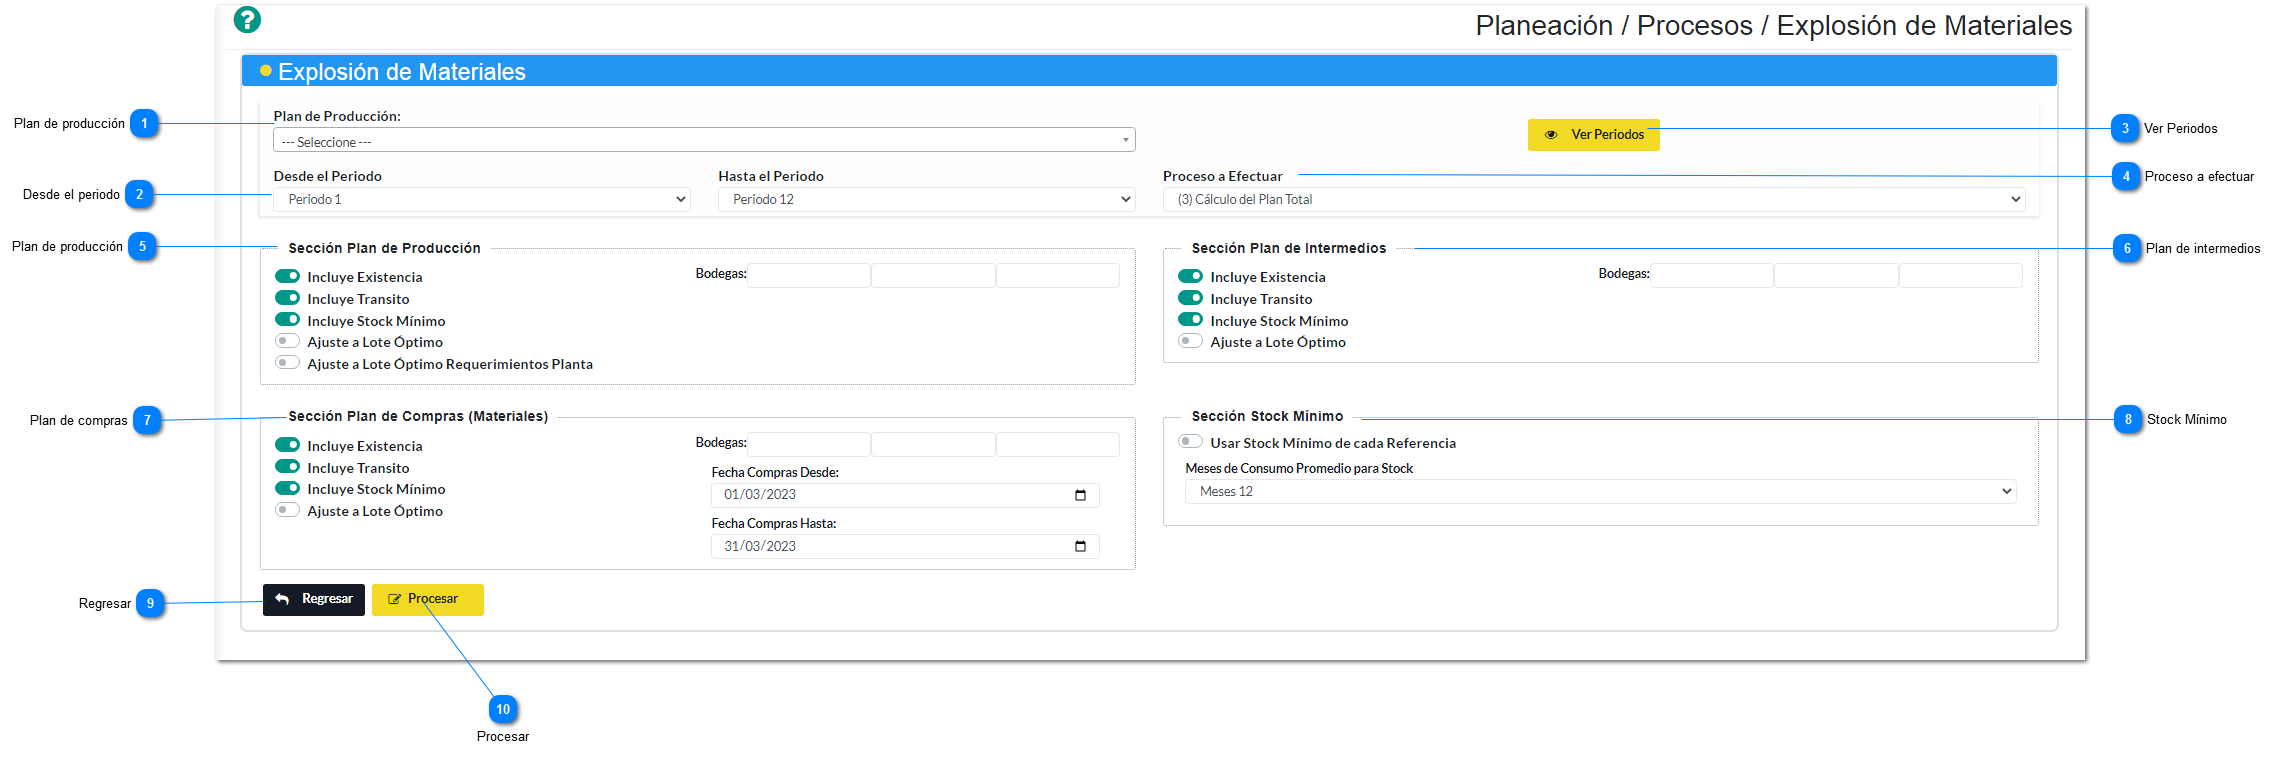Screen dimensions: 2277x760
Task: Open the Proceso a Efectuar dropdown
Action: coord(1594,199)
